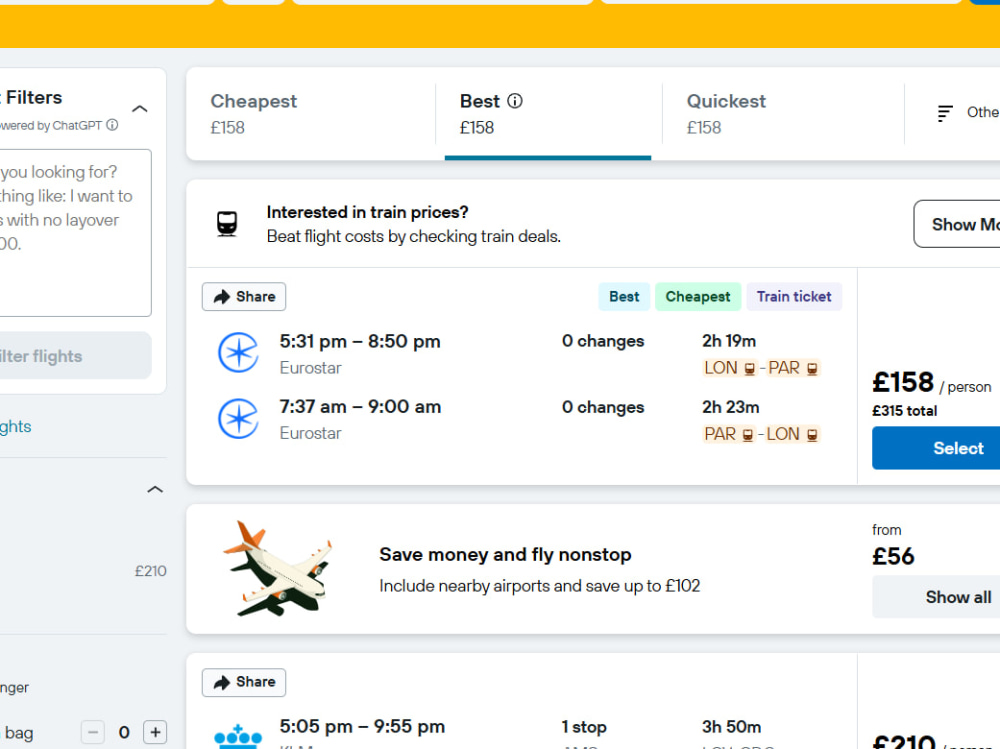Click the Cheapest badge on Eurostar result

click(x=698, y=297)
